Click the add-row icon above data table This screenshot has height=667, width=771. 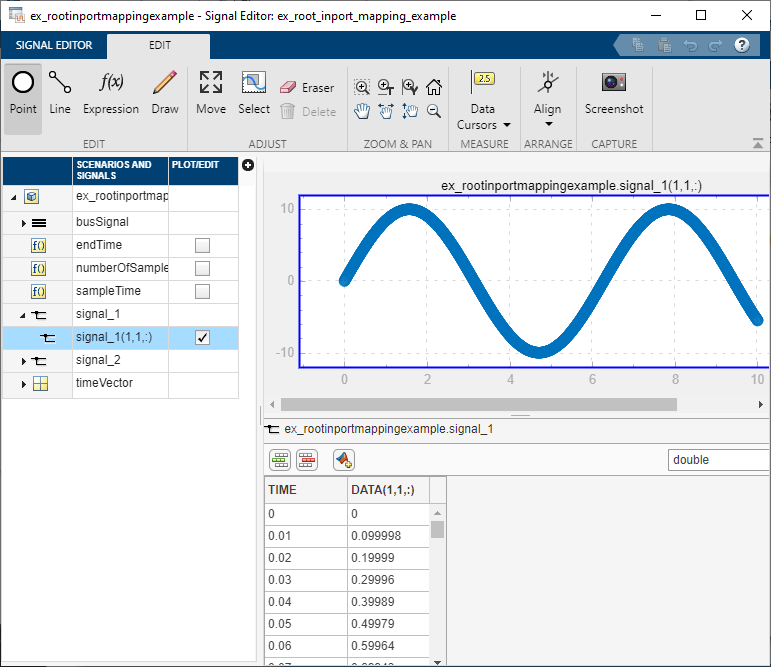(281, 460)
